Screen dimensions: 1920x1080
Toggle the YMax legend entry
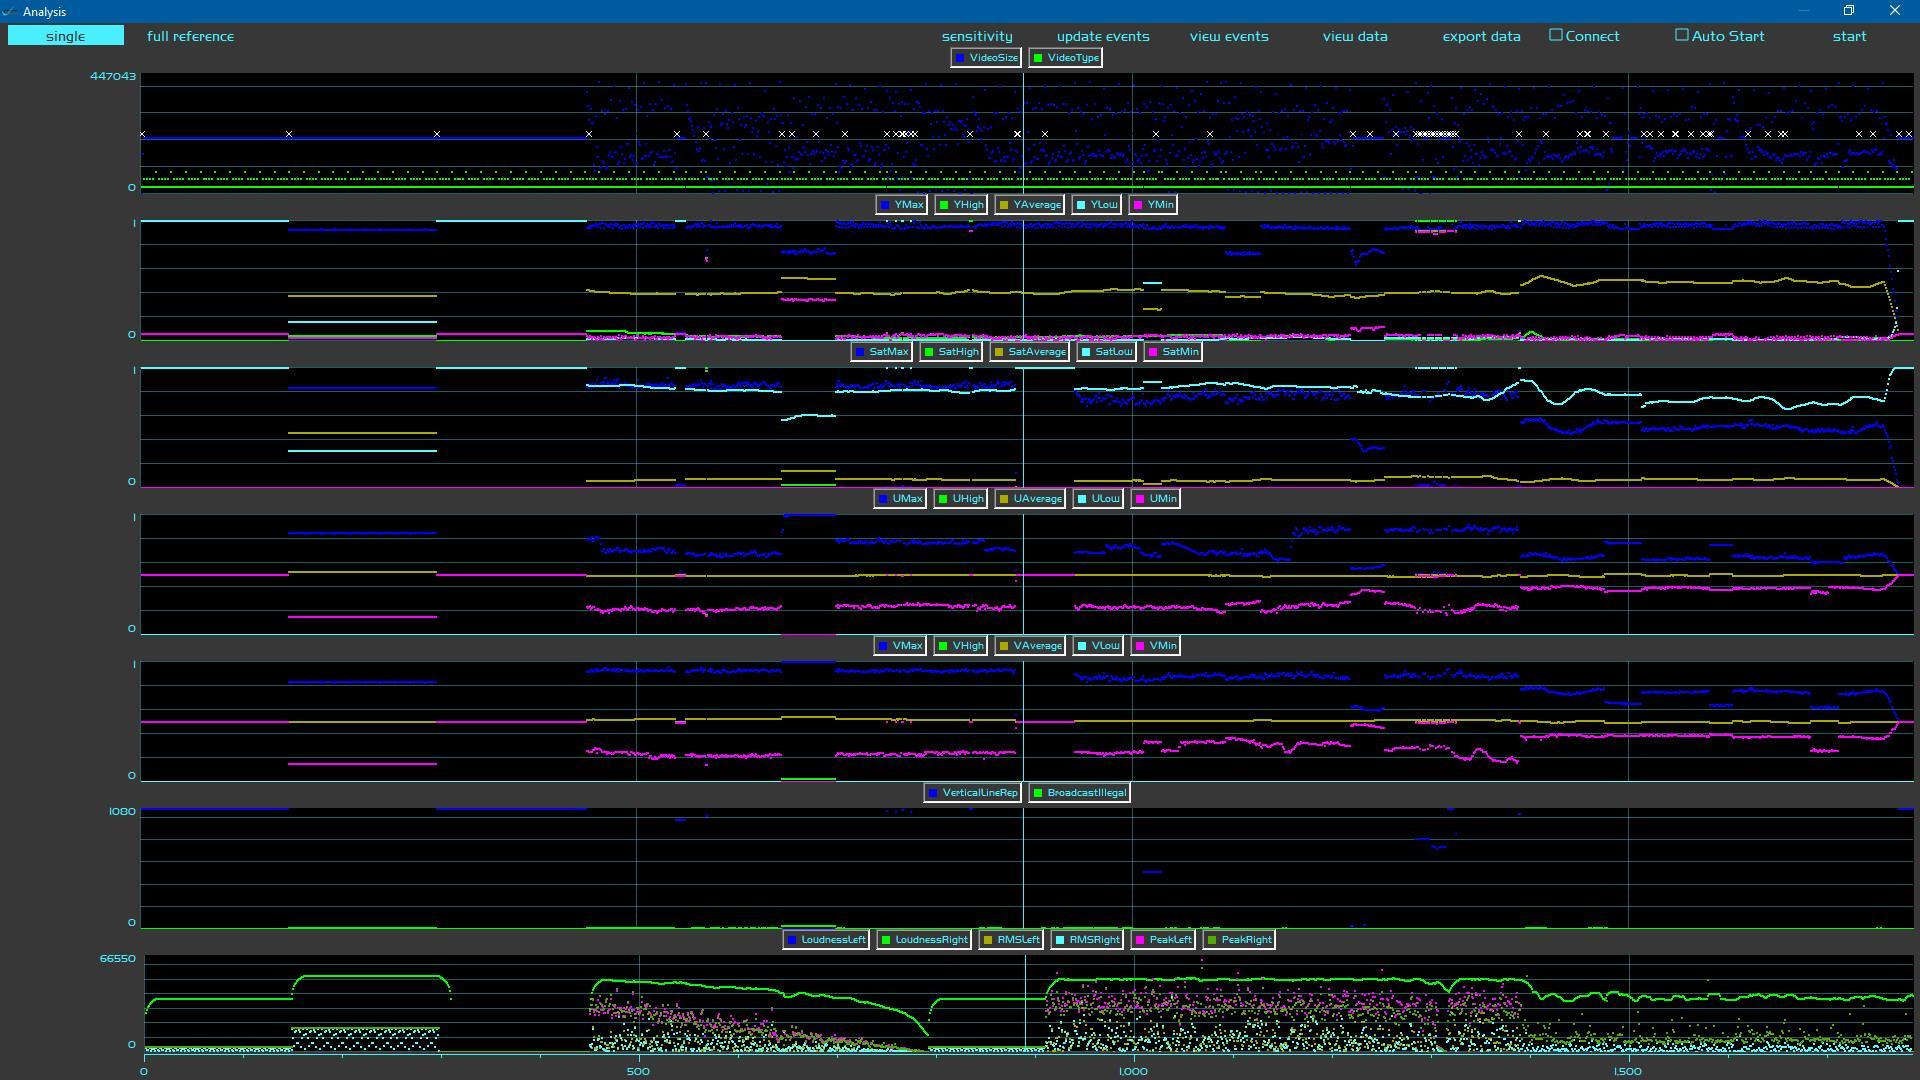coord(901,205)
